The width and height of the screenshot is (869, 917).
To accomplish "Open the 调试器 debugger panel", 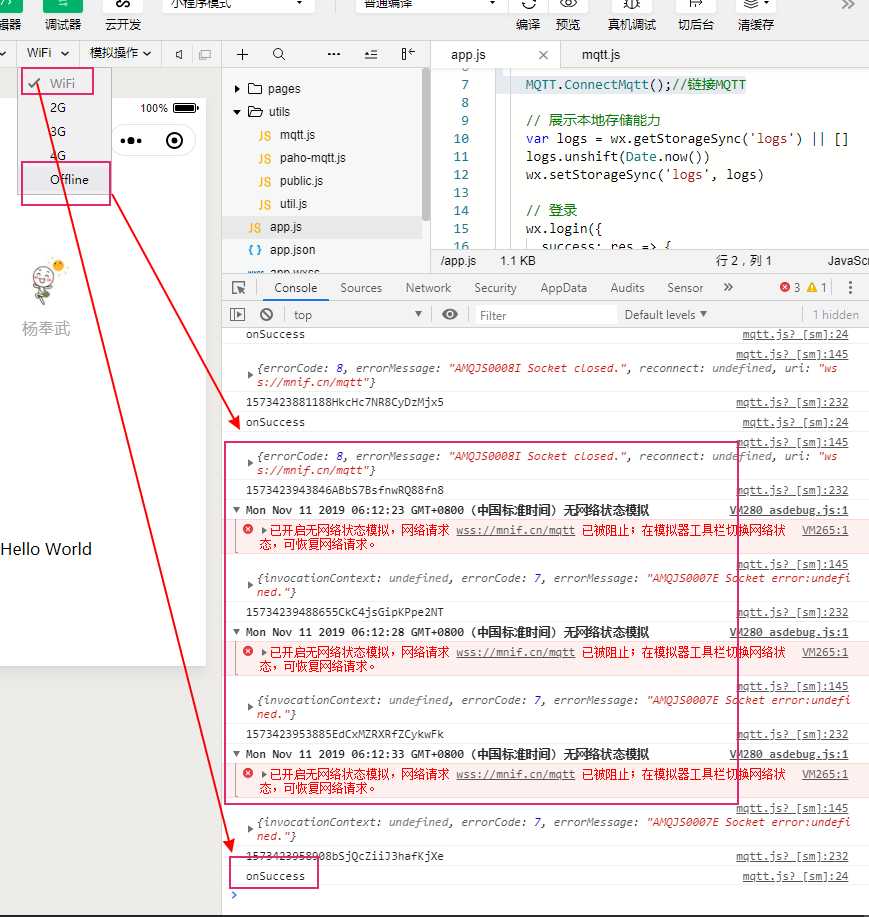I will [63, 15].
